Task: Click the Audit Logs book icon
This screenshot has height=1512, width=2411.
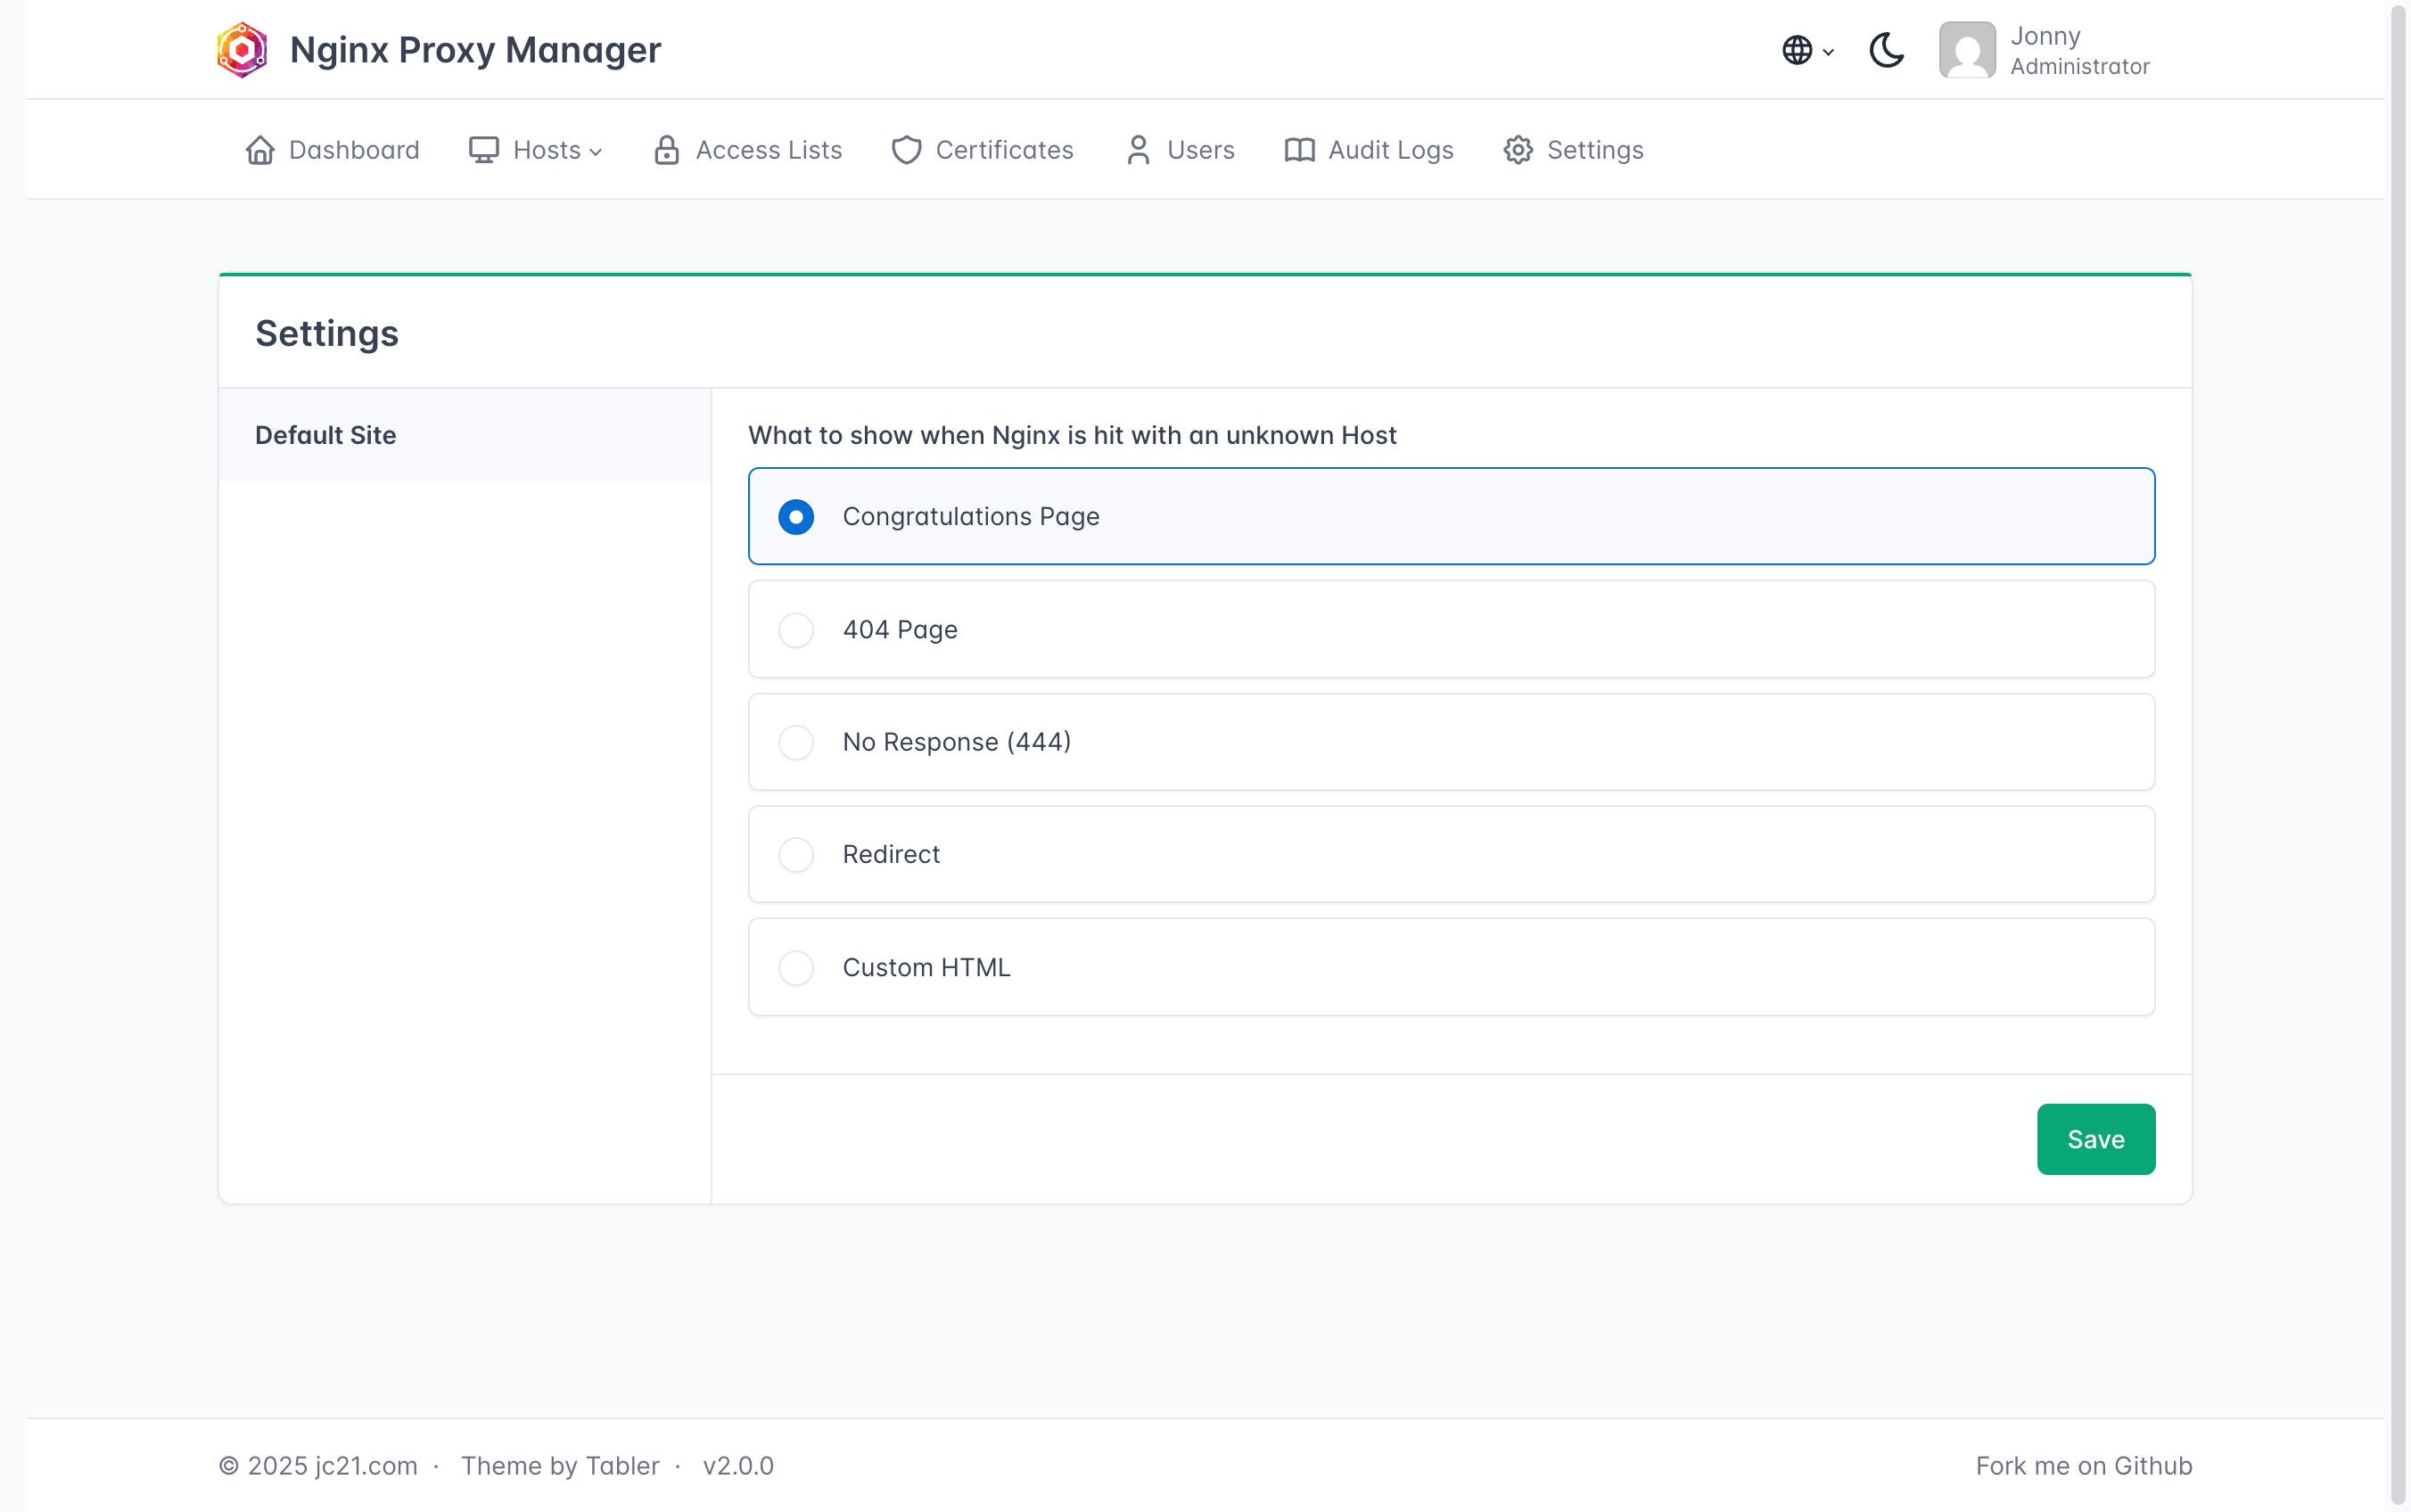Action: pos(1299,150)
